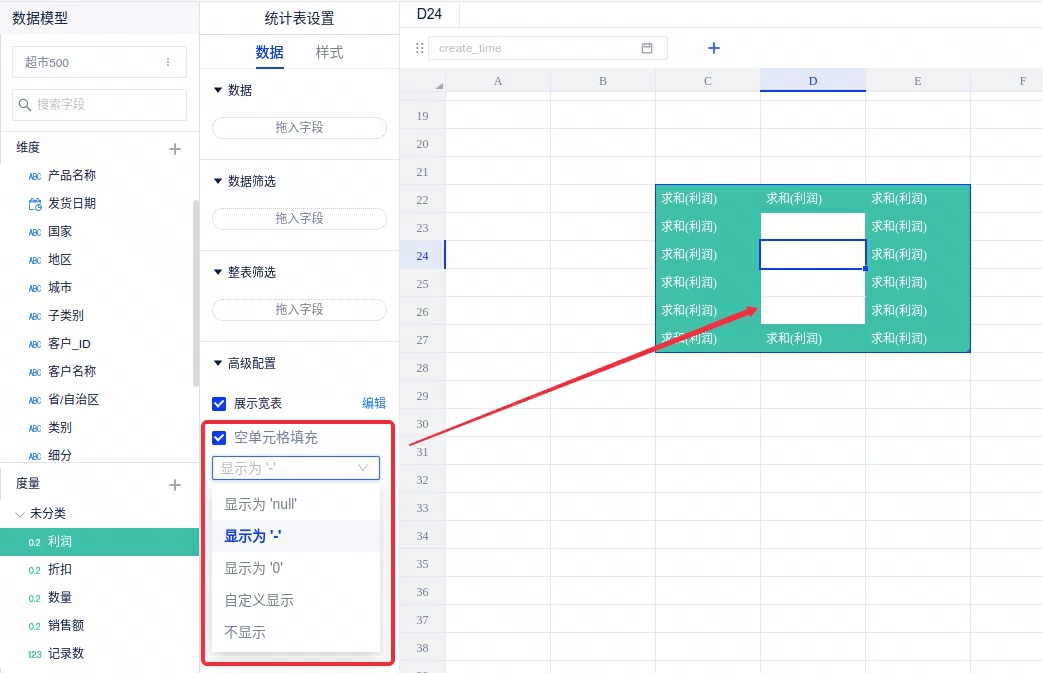Viewport: 1043px width, 673px height.
Task: Click the plus icon next to 度量
Action: click(175, 485)
